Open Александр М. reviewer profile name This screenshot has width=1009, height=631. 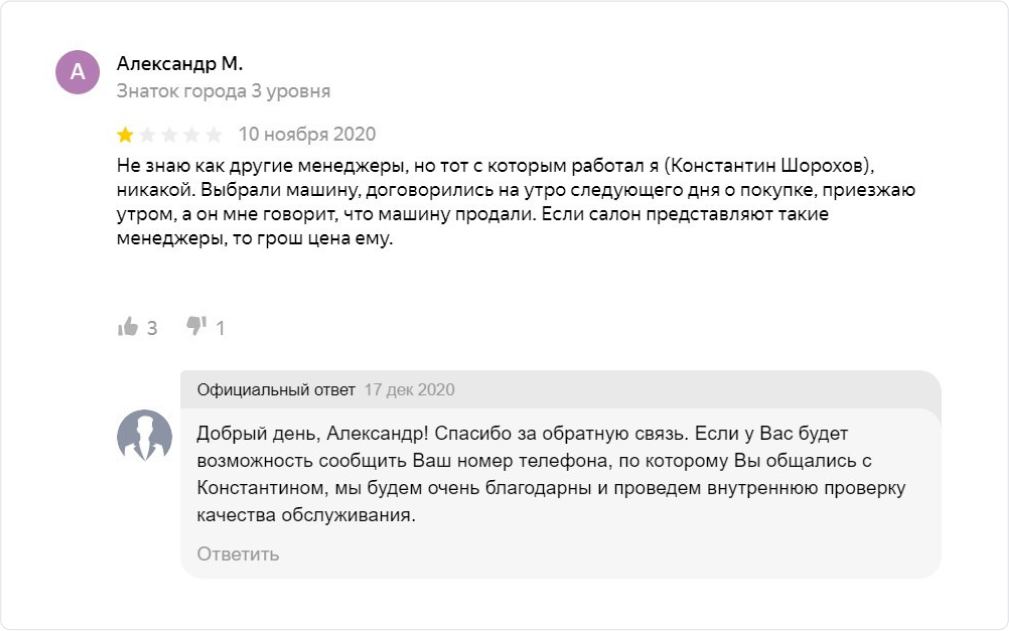(180, 64)
